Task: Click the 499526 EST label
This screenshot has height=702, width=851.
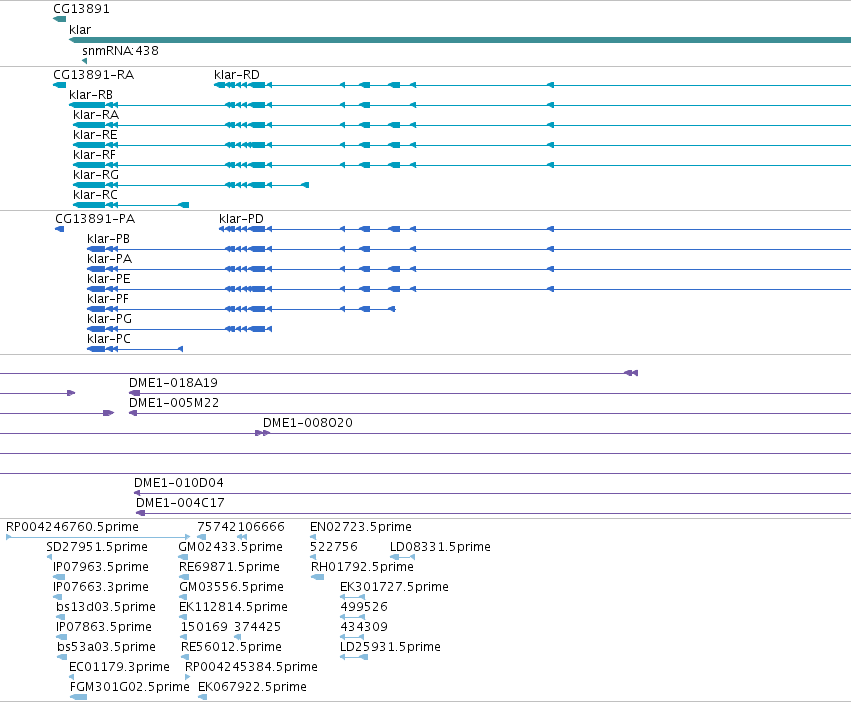Action: [x=364, y=607]
